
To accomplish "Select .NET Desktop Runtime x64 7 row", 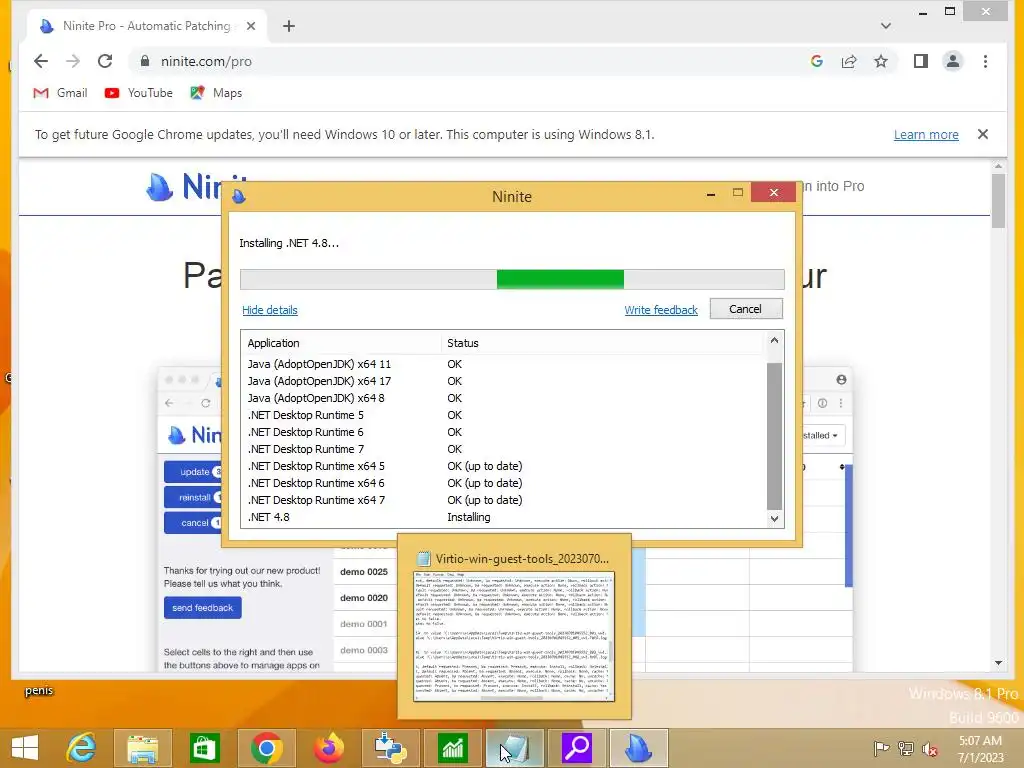I will (x=503, y=500).
